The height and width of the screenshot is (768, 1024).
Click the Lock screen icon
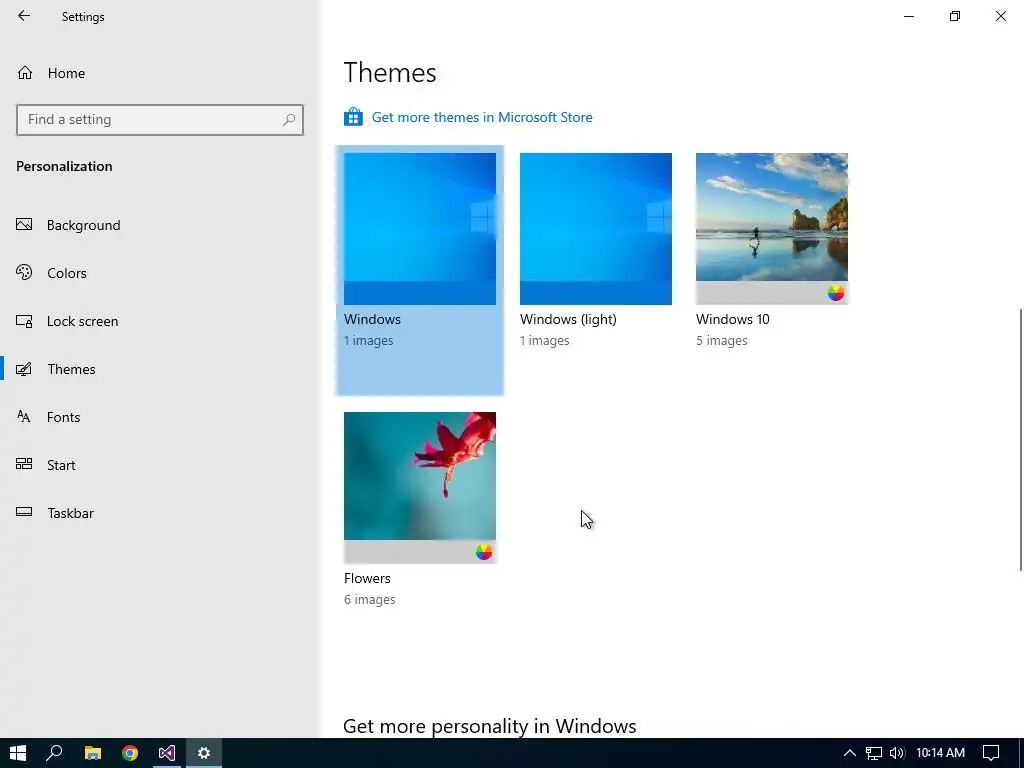[24, 321]
